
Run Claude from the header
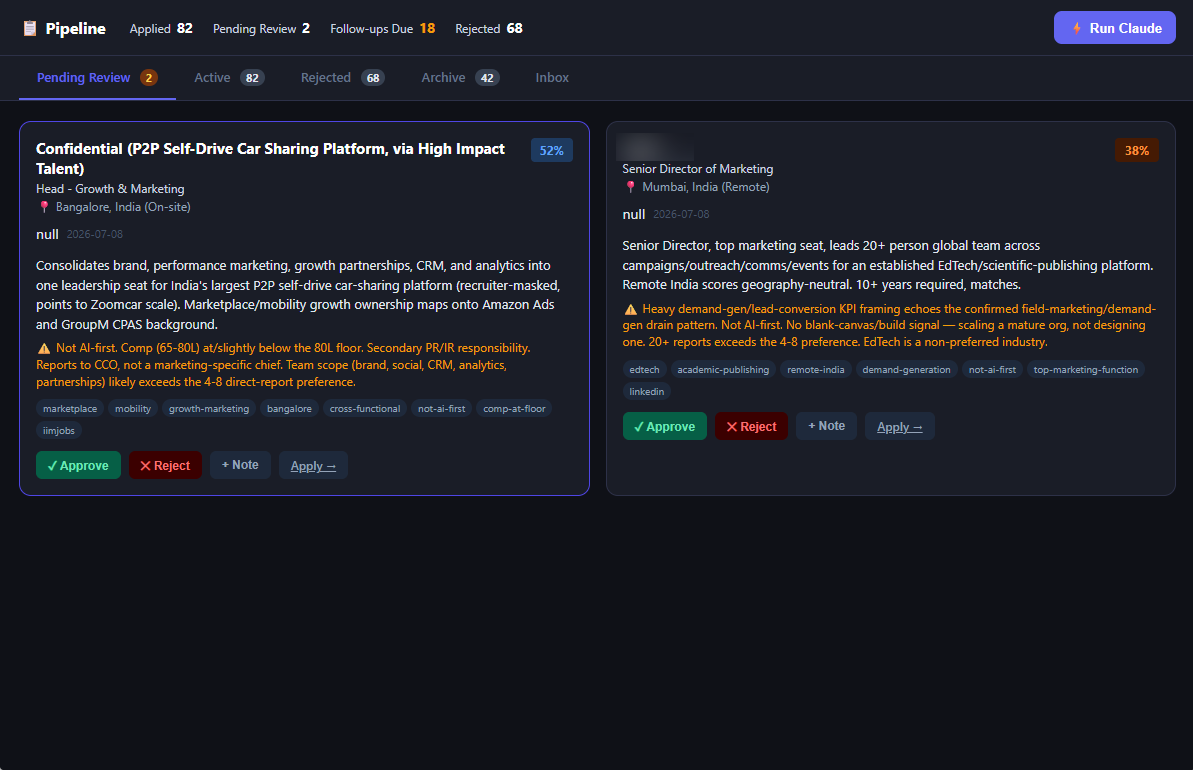point(1115,28)
